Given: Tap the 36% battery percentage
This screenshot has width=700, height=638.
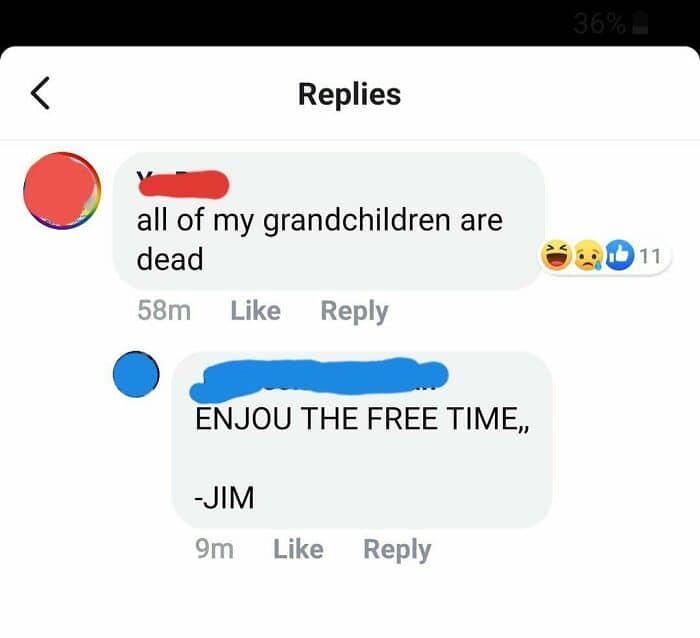Looking at the screenshot, I should 599,24.
